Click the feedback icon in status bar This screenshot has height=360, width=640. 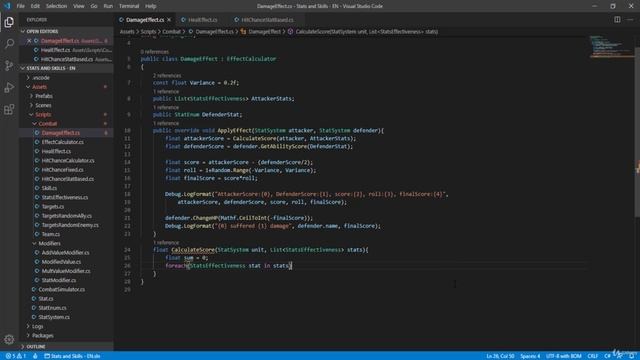[x=620, y=356]
